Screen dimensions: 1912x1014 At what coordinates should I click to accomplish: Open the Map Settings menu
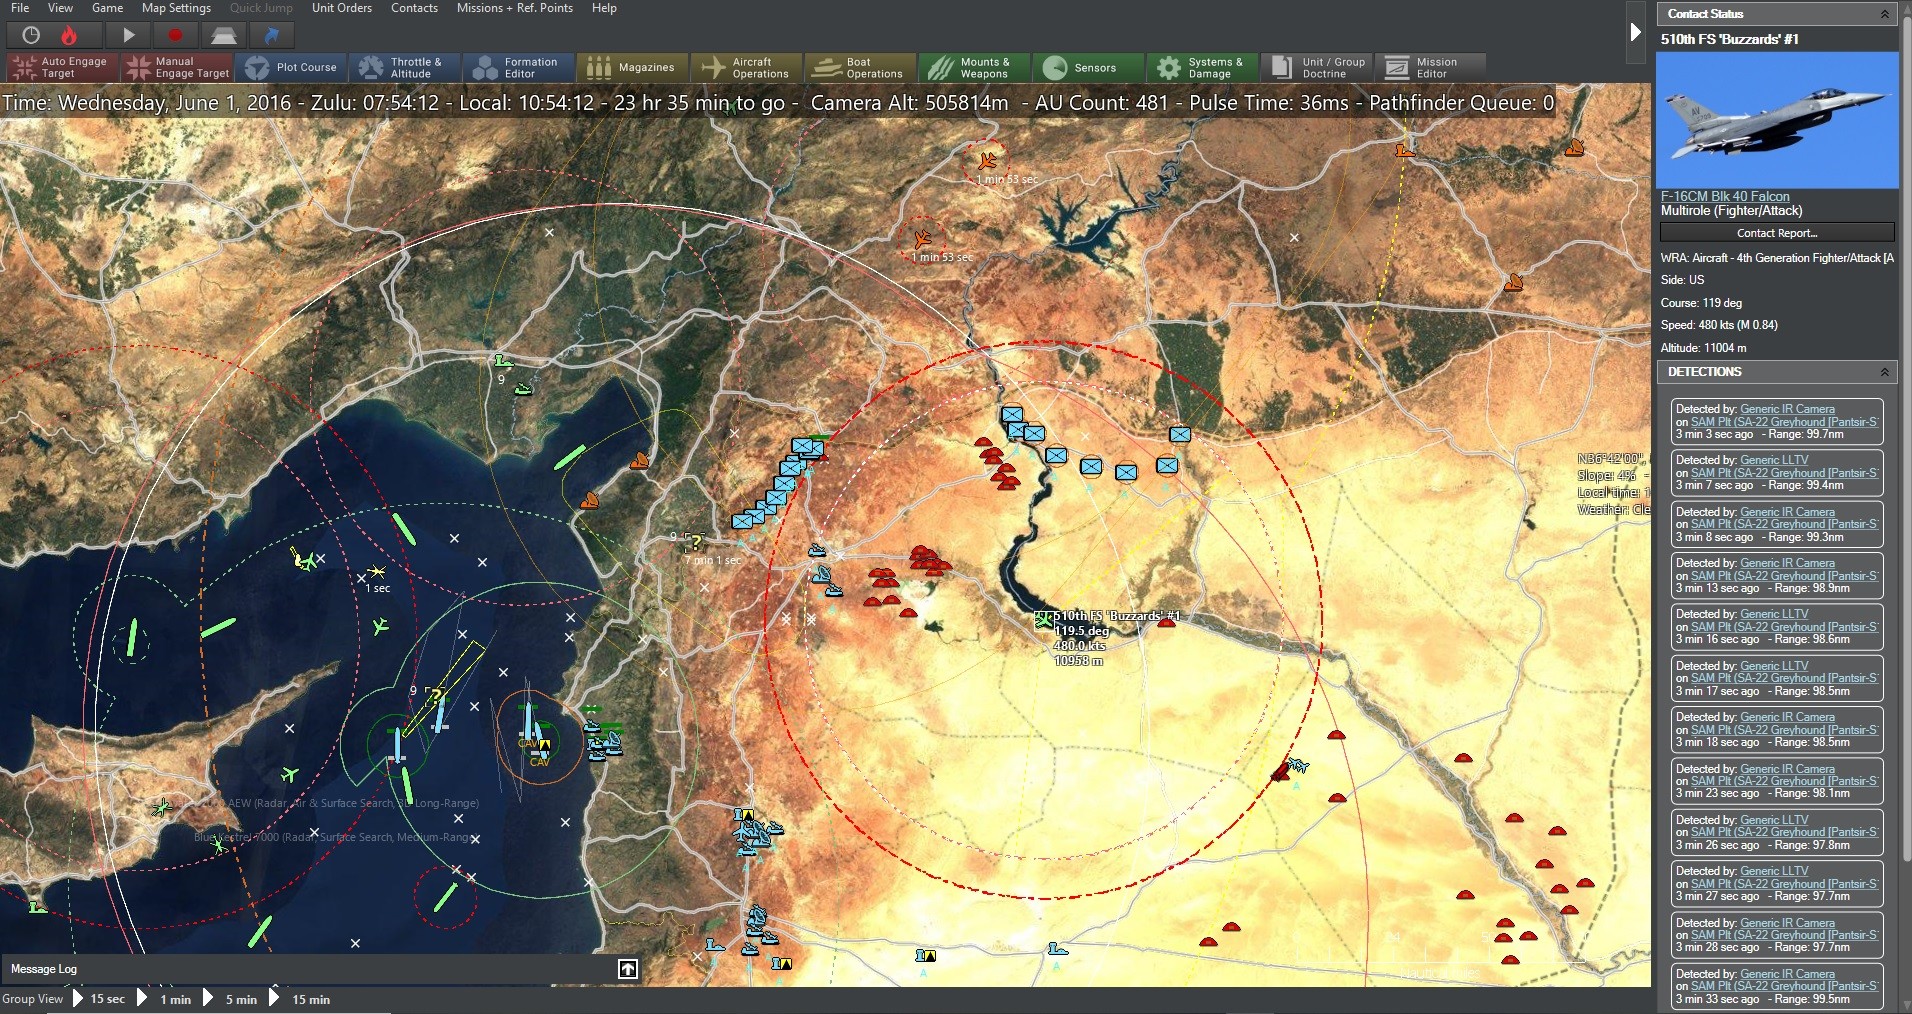tap(176, 8)
